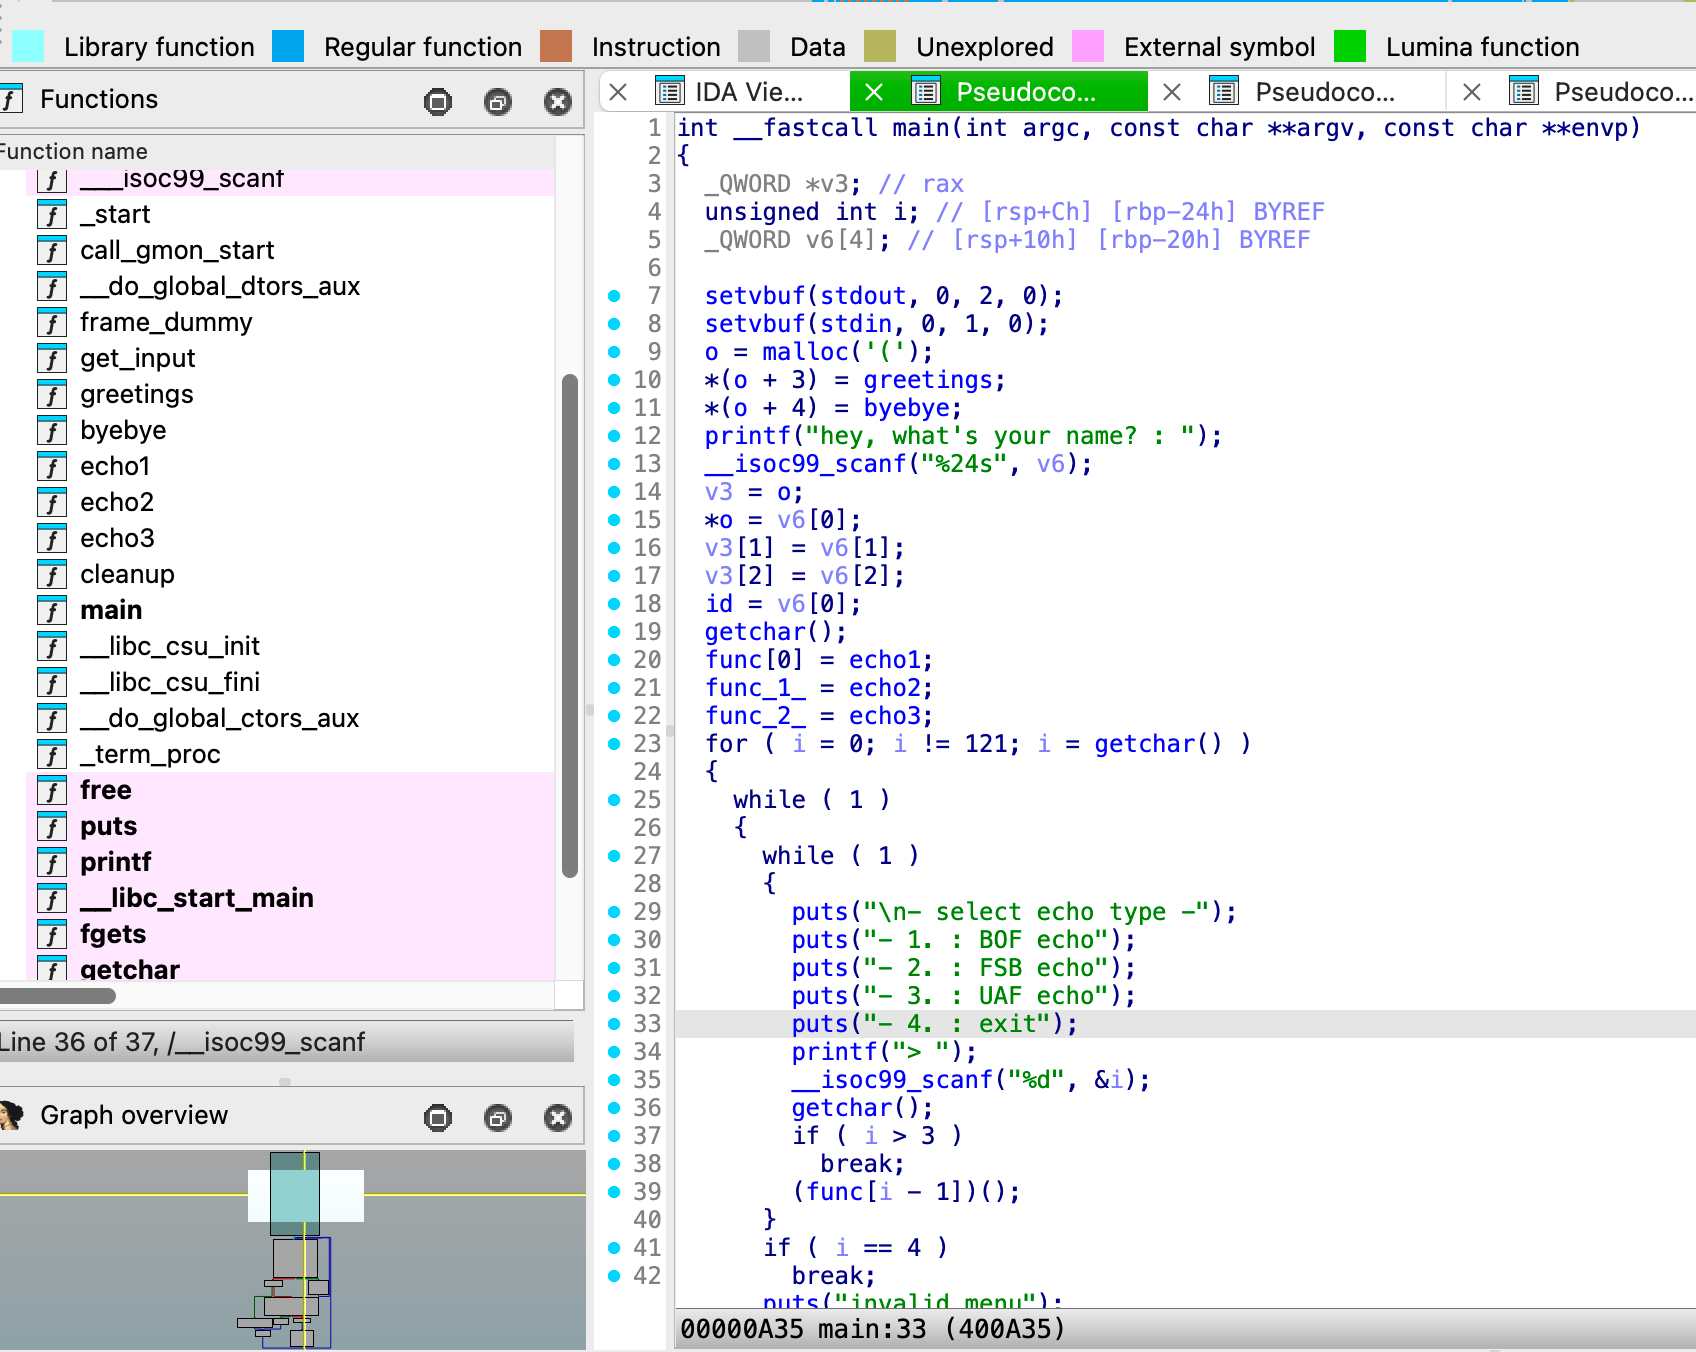Toggle breakpoint dot on line 39
Screen dimensions: 1696x1352
[614, 1192]
